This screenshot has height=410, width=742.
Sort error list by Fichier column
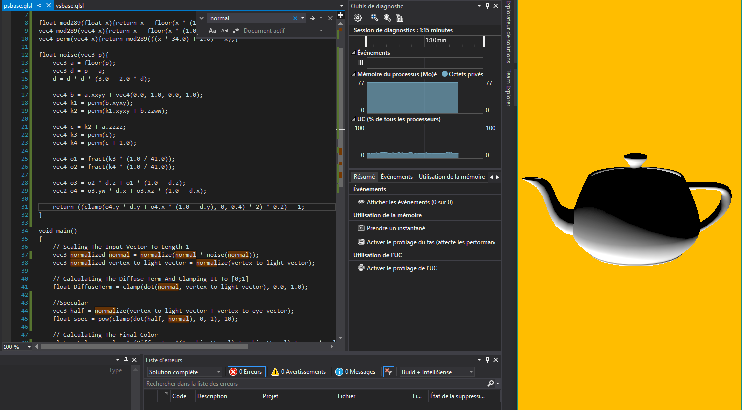tap(345, 396)
